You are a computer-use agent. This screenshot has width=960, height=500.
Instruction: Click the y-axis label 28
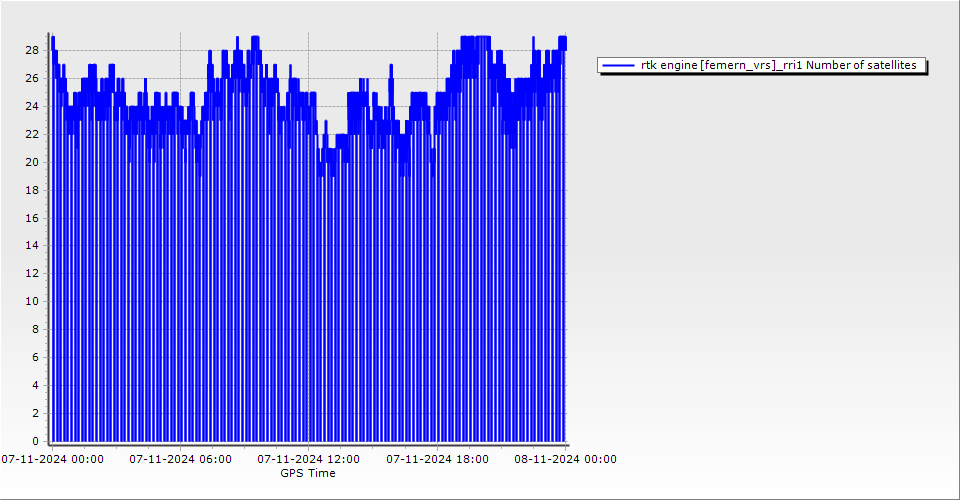32,50
